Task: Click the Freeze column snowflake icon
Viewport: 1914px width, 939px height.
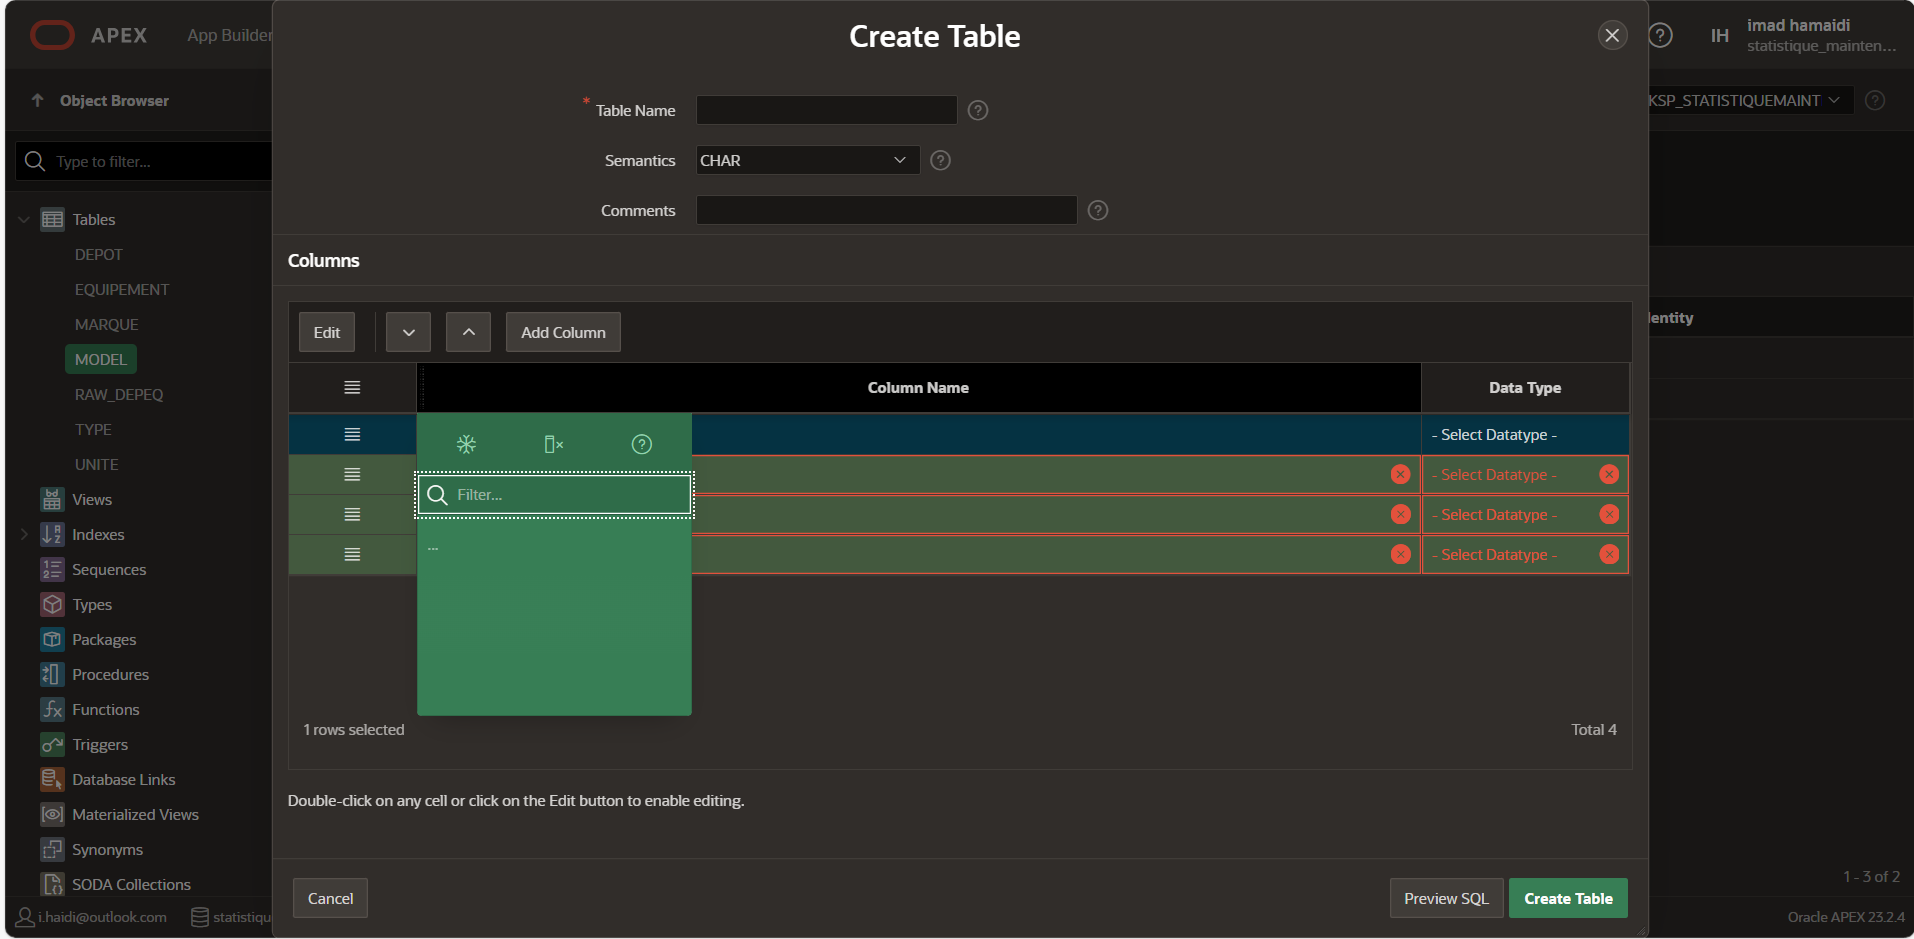Action: pos(466,444)
